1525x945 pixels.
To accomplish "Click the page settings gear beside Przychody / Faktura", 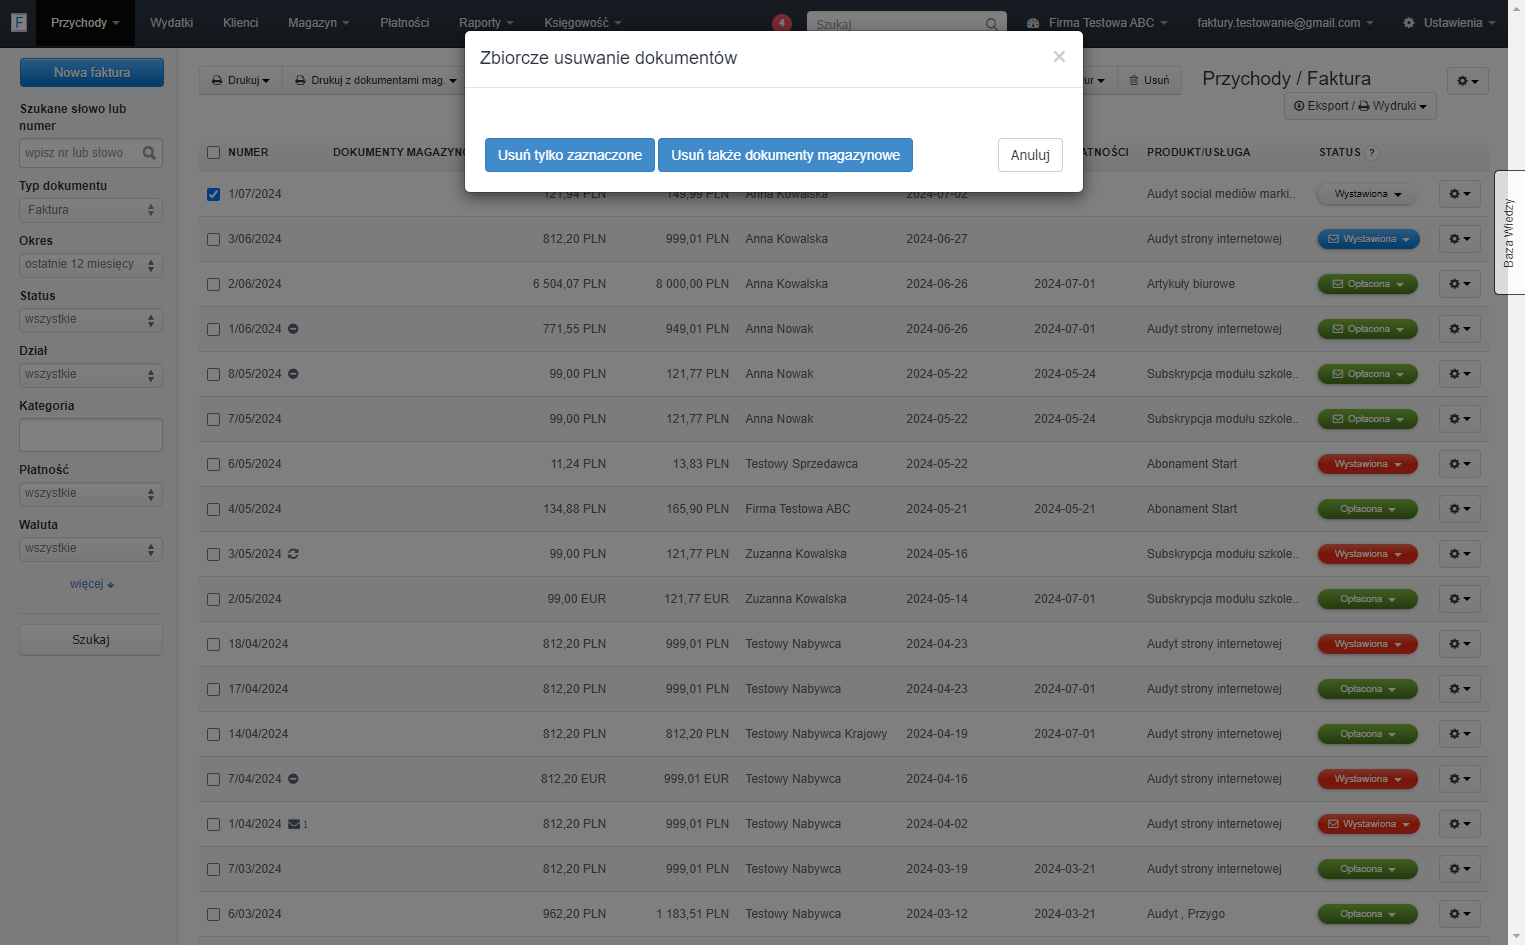I will (x=1467, y=81).
